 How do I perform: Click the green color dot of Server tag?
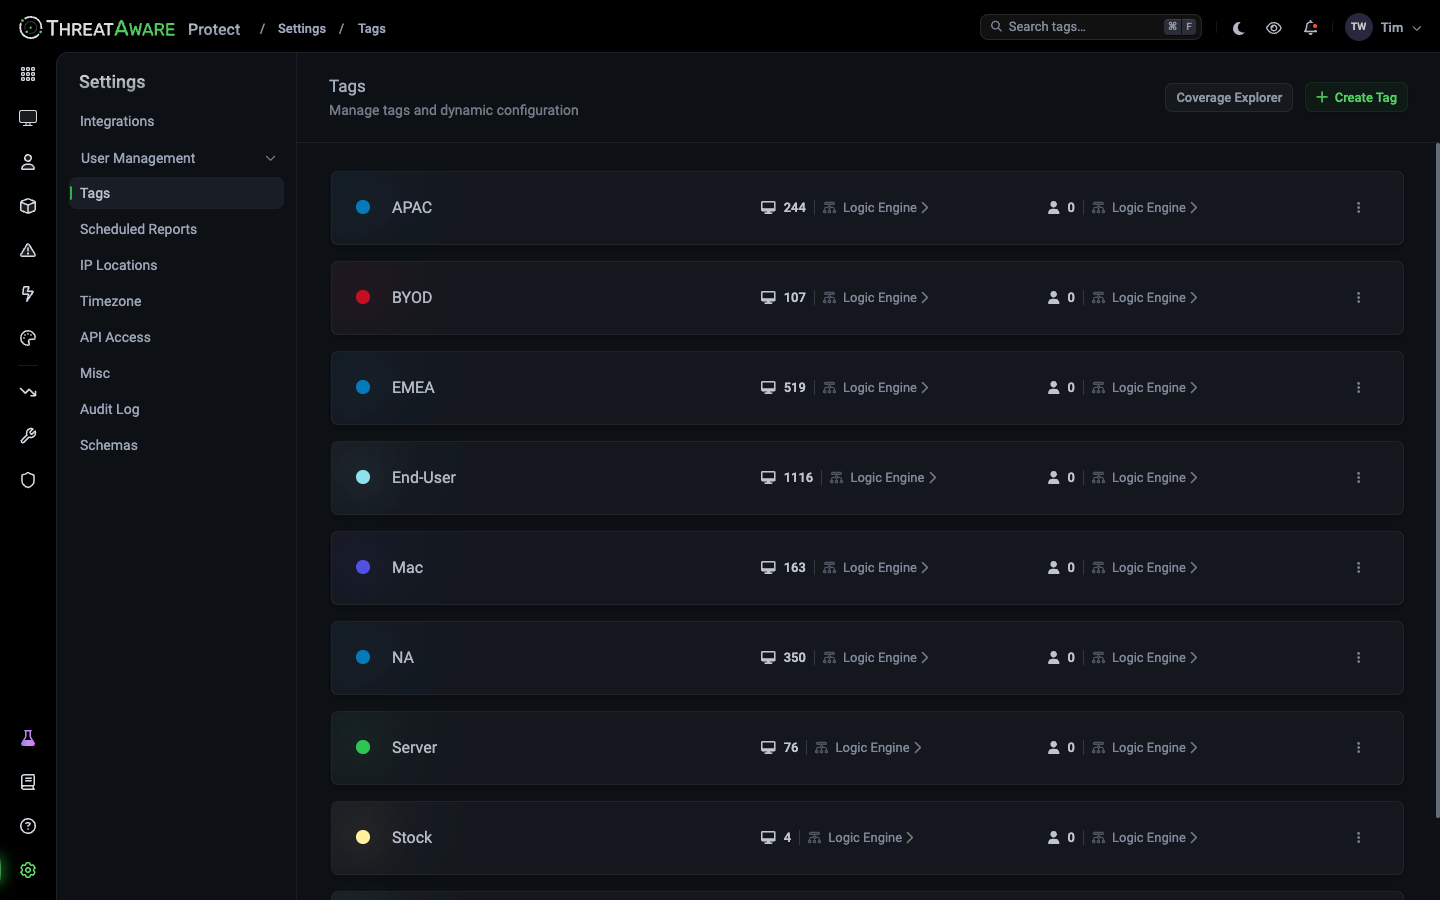click(x=363, y=747)
